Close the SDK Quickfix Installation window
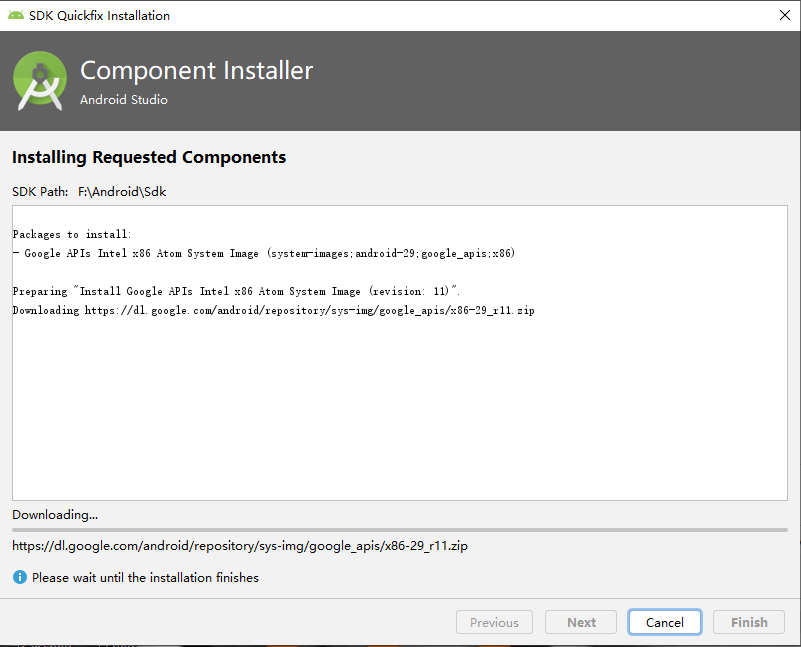 click(784, 15)
